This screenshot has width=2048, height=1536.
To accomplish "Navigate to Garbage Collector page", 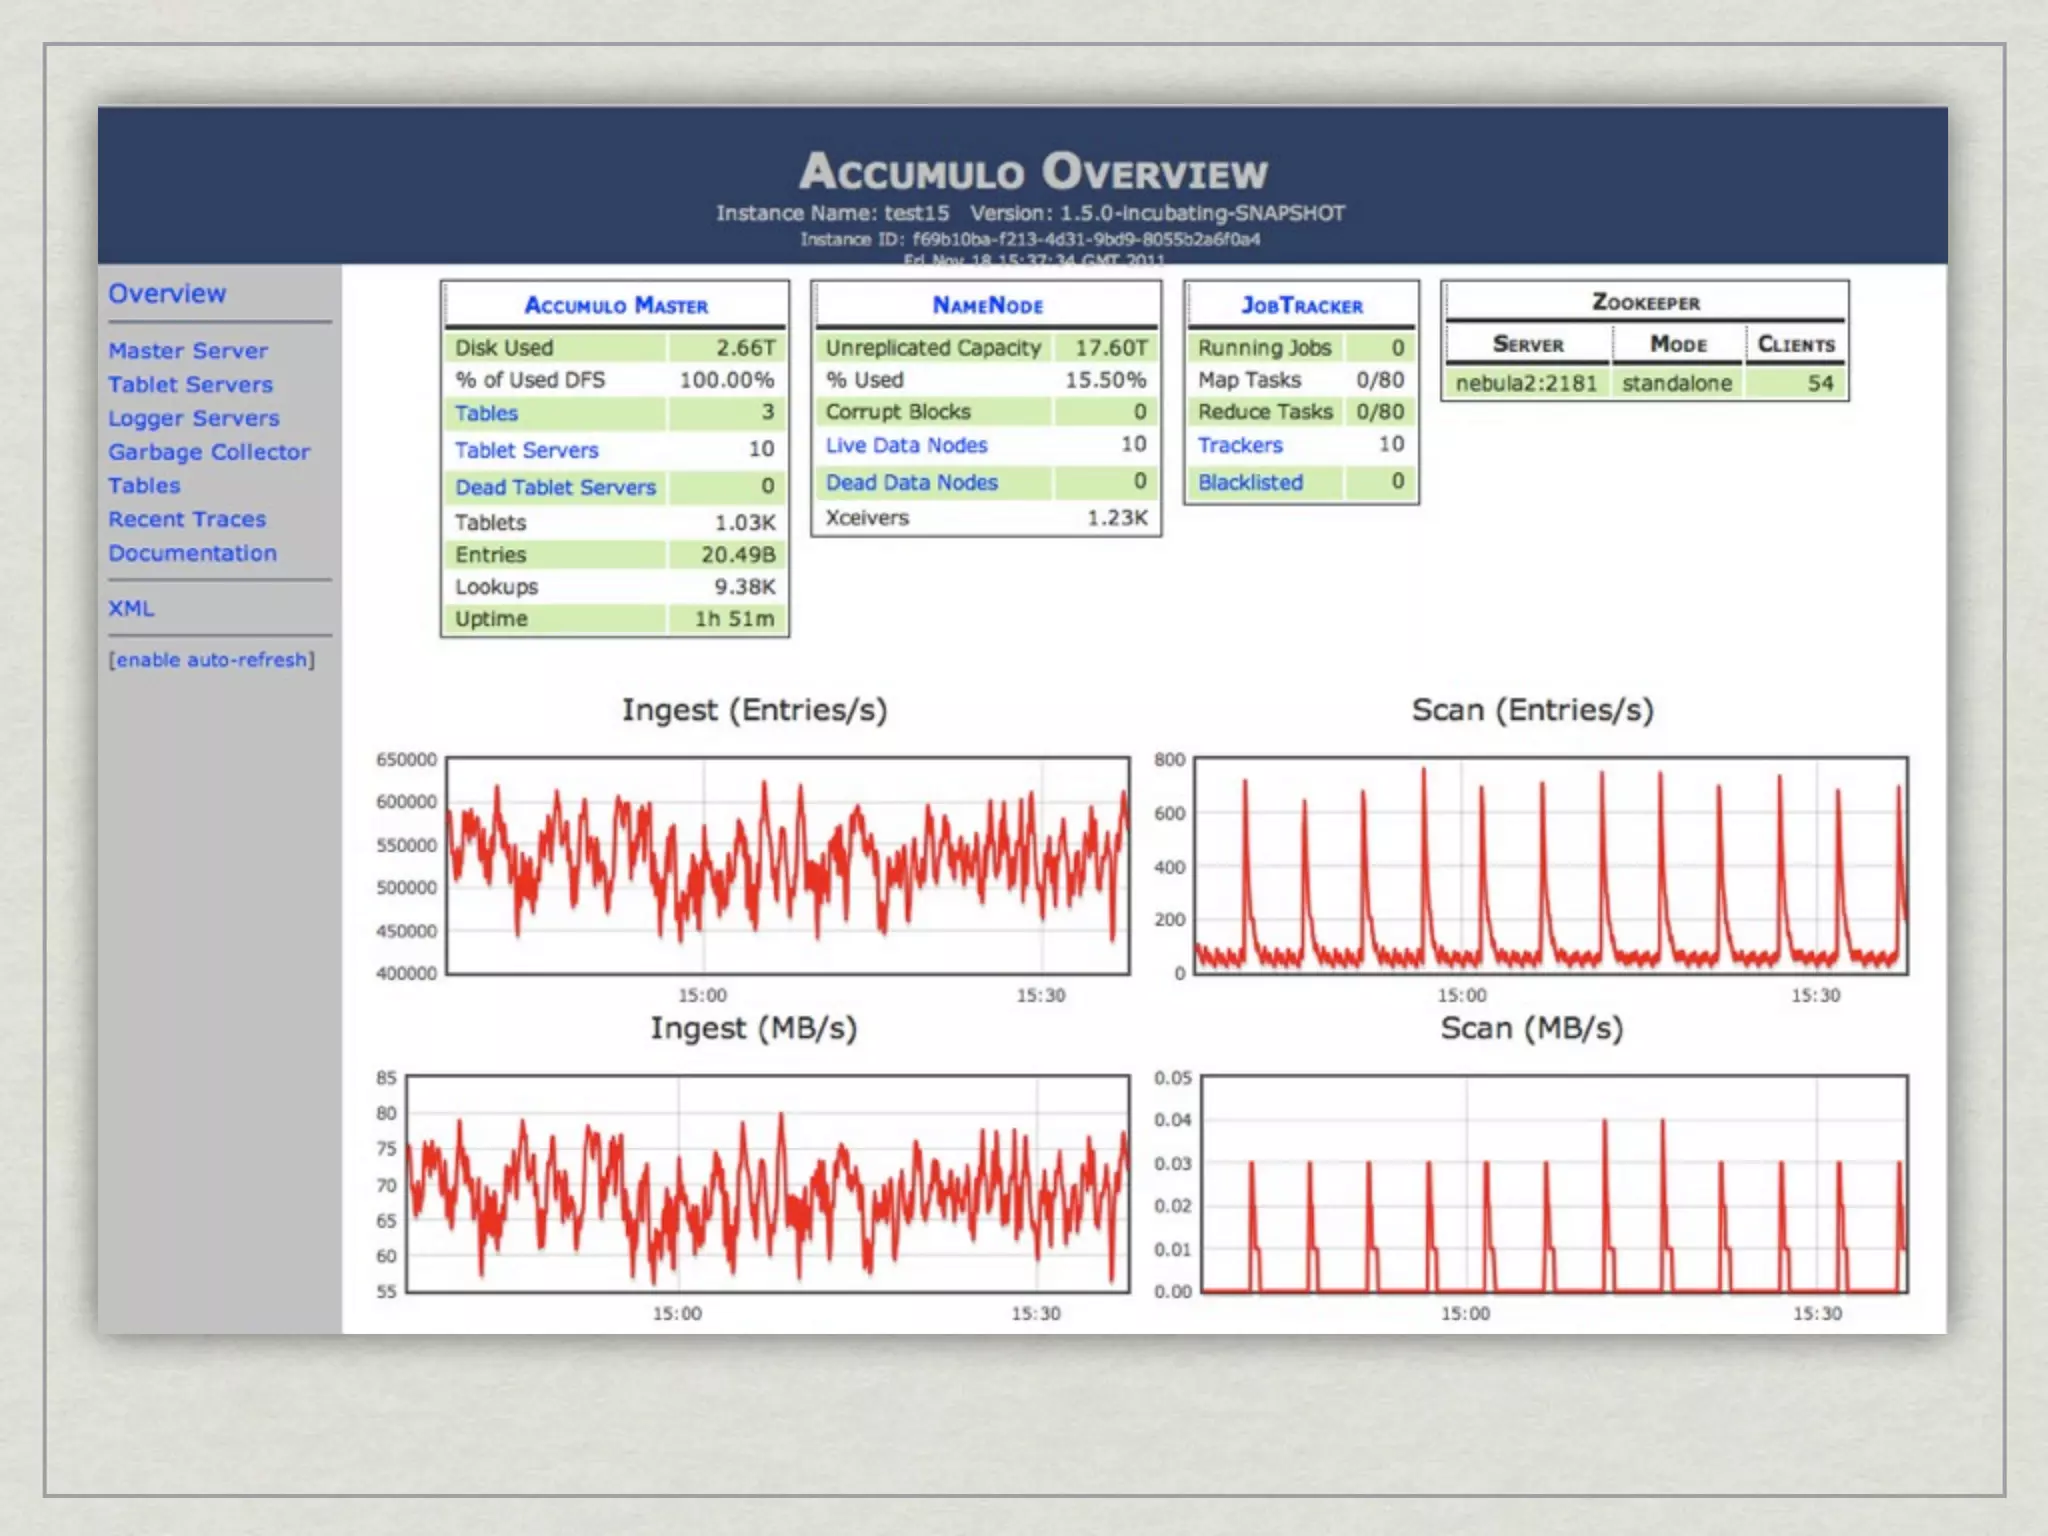I will click(209, 452).
